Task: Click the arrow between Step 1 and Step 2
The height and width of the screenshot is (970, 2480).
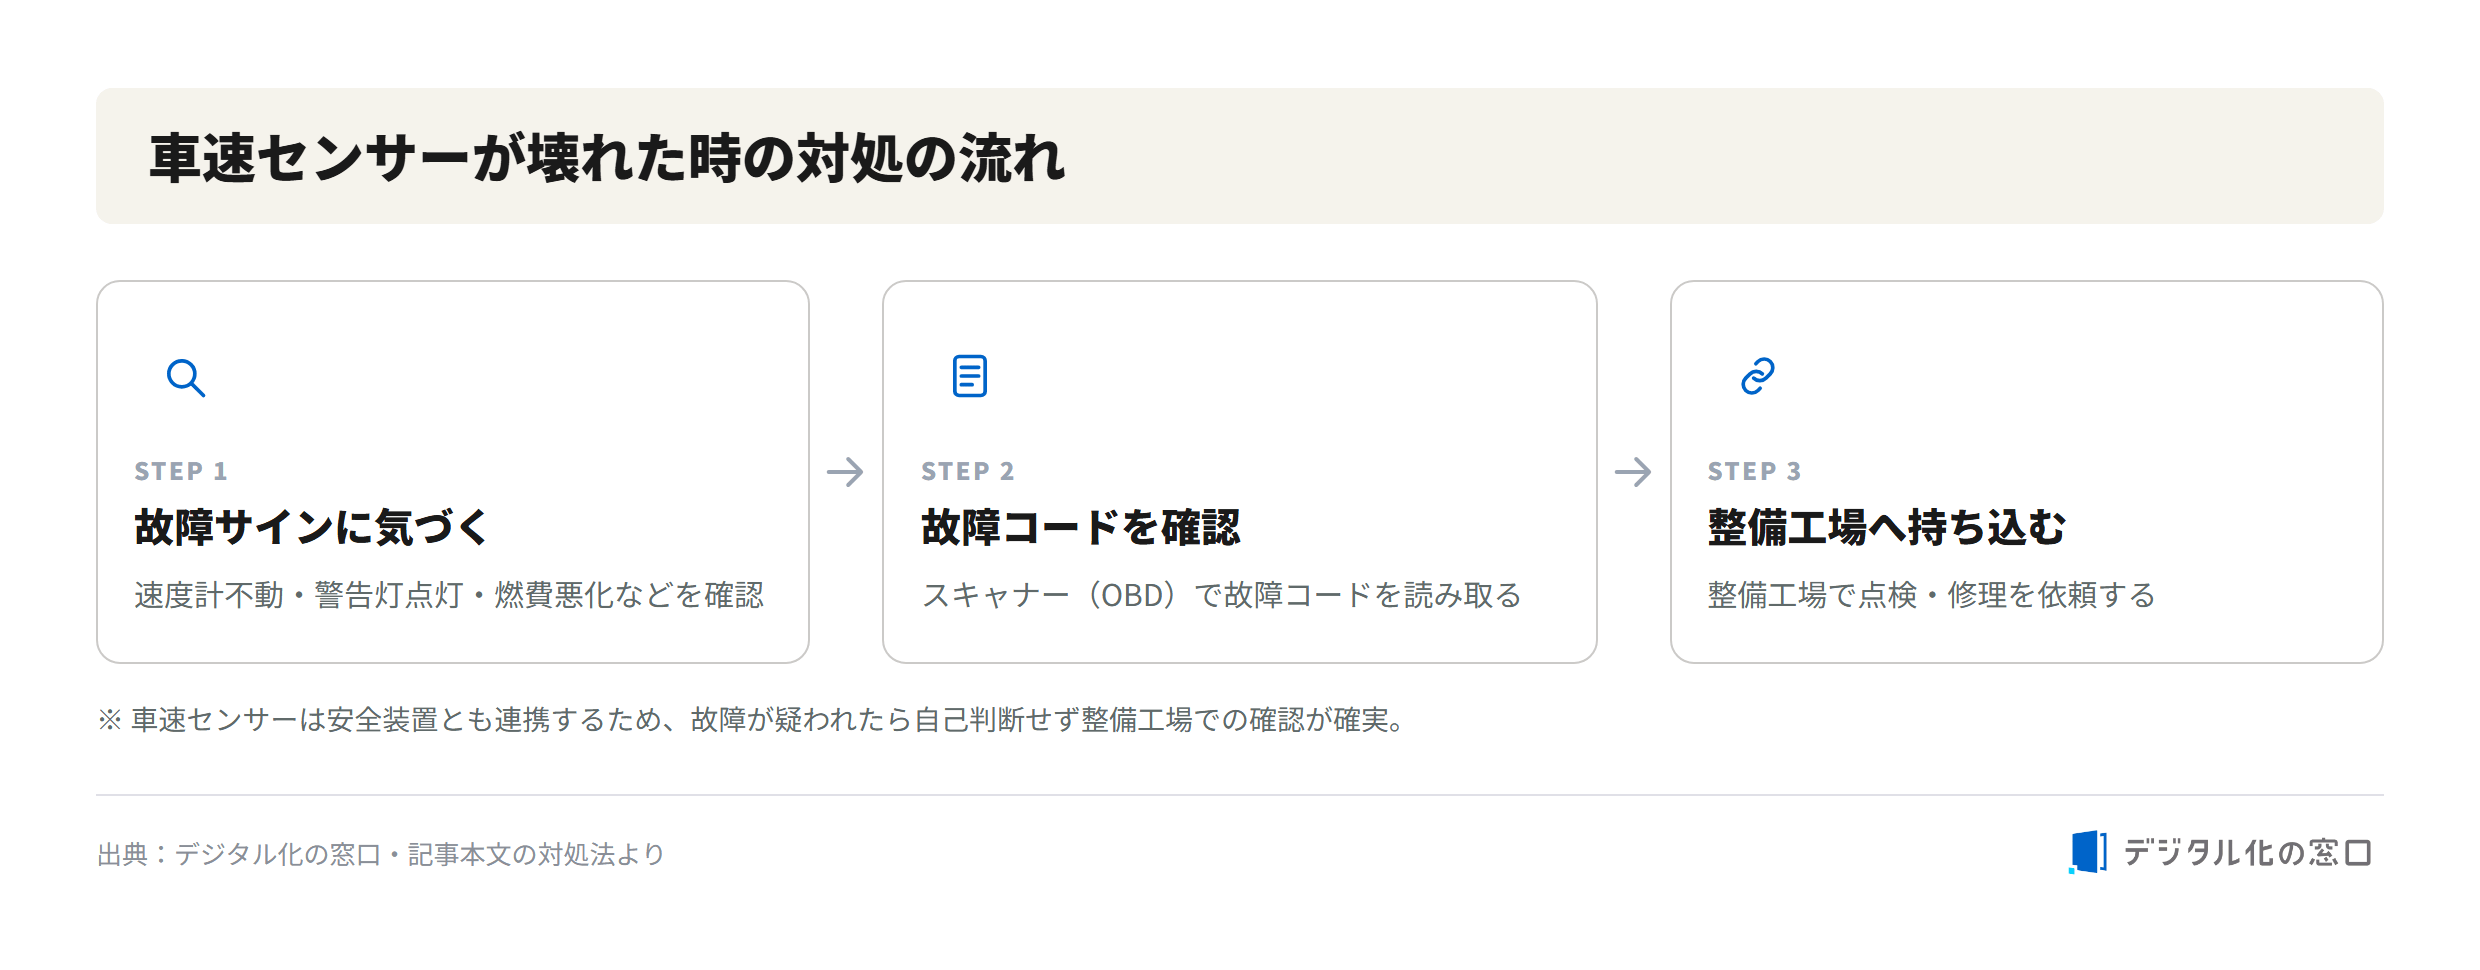Action: [845, 472]
